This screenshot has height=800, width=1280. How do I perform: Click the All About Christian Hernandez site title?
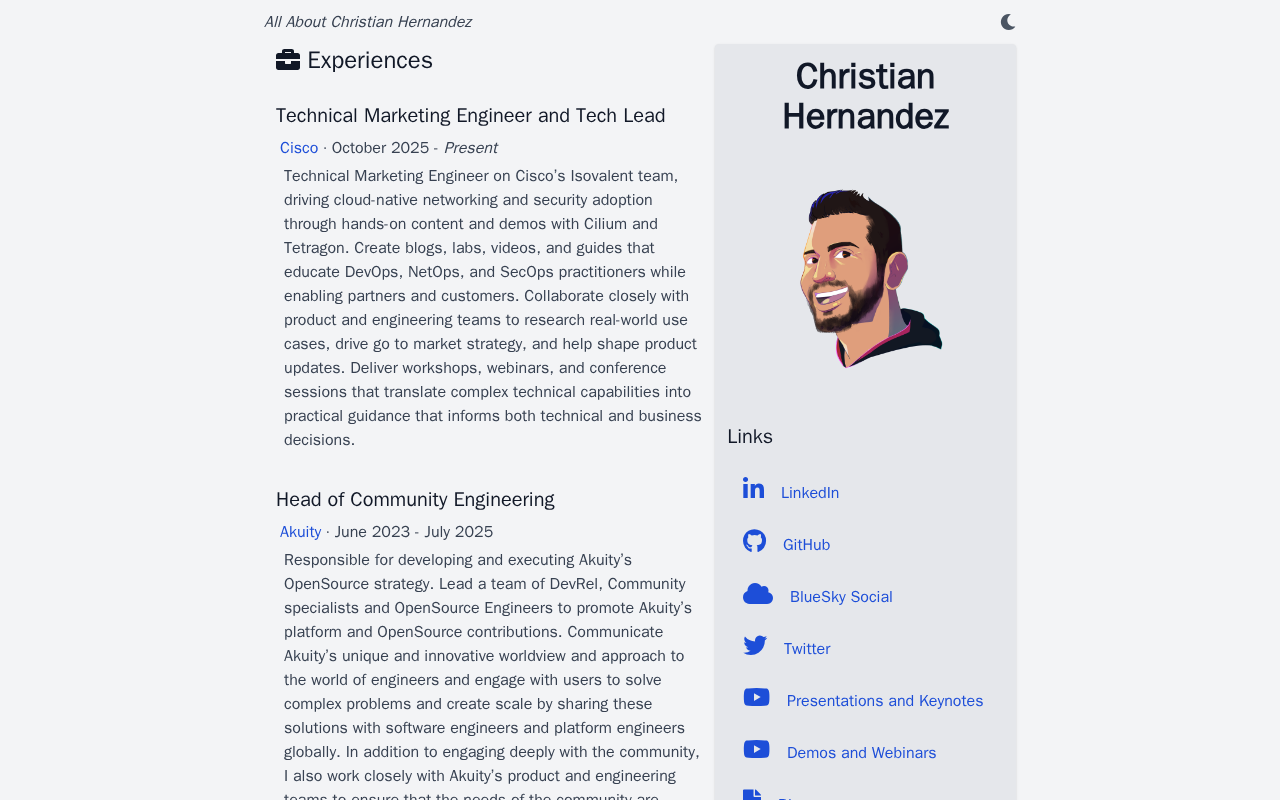click(x=368, y=22)
